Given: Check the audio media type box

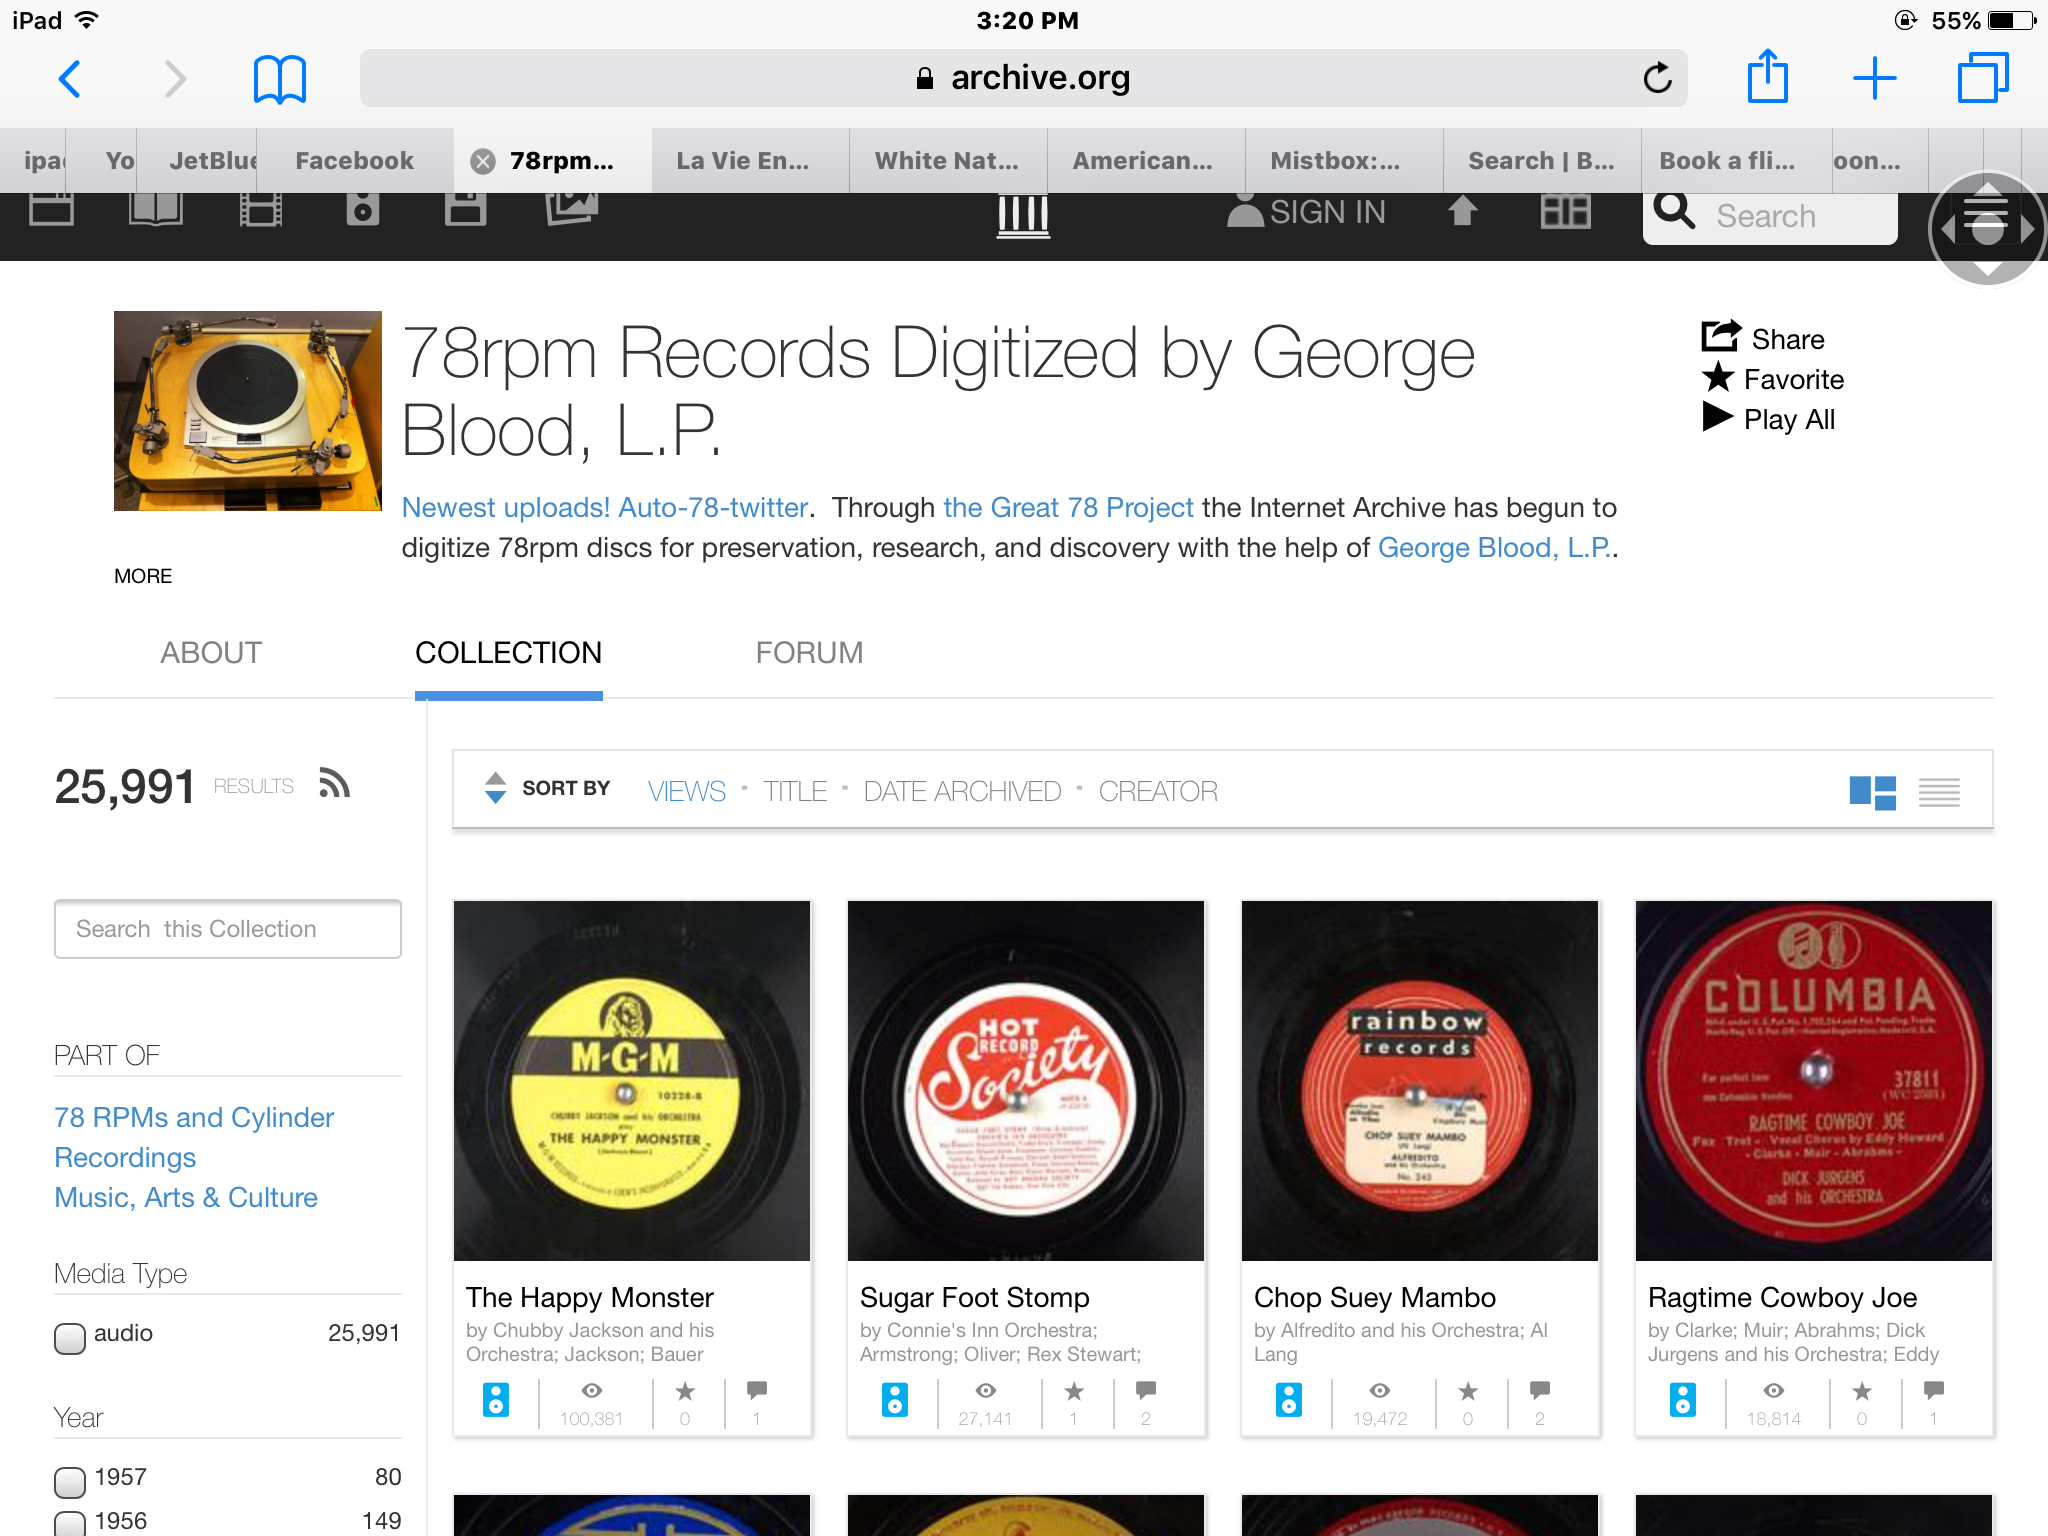Looking at the screenshot, I should coord(70,1337).
